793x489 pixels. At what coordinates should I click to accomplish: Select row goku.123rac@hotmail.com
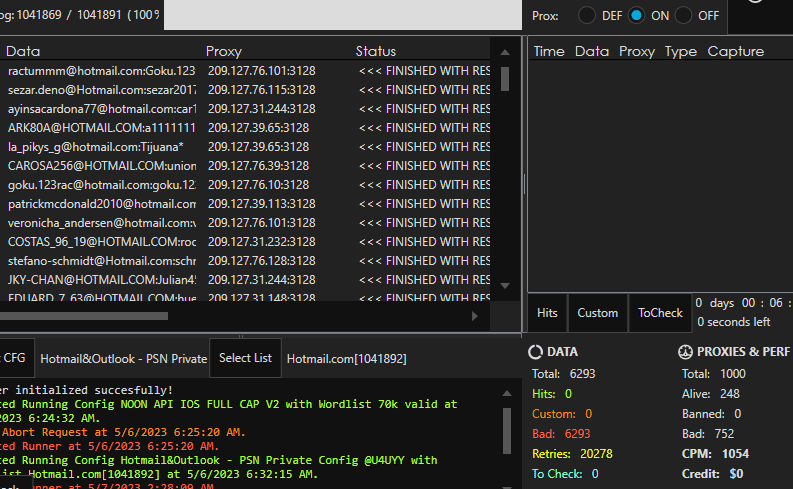click(x=245, y=185)
